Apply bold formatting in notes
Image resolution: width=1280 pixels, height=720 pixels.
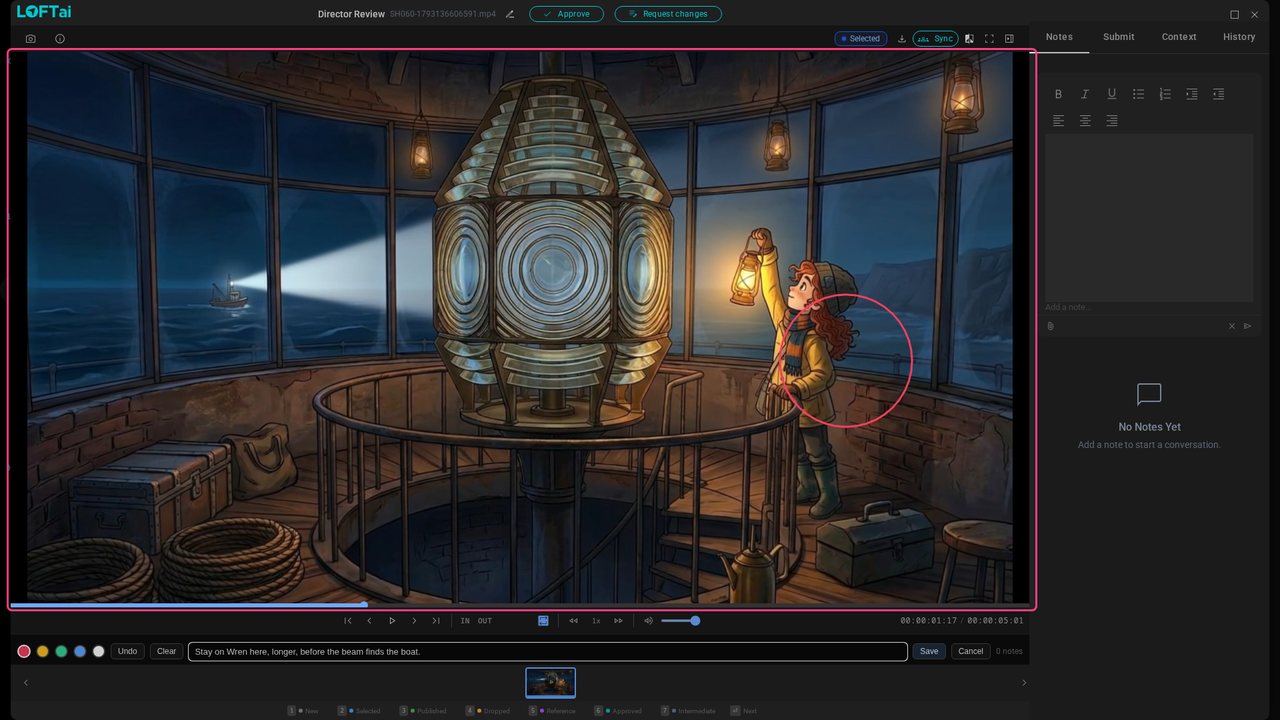[x=1058, y=94]
